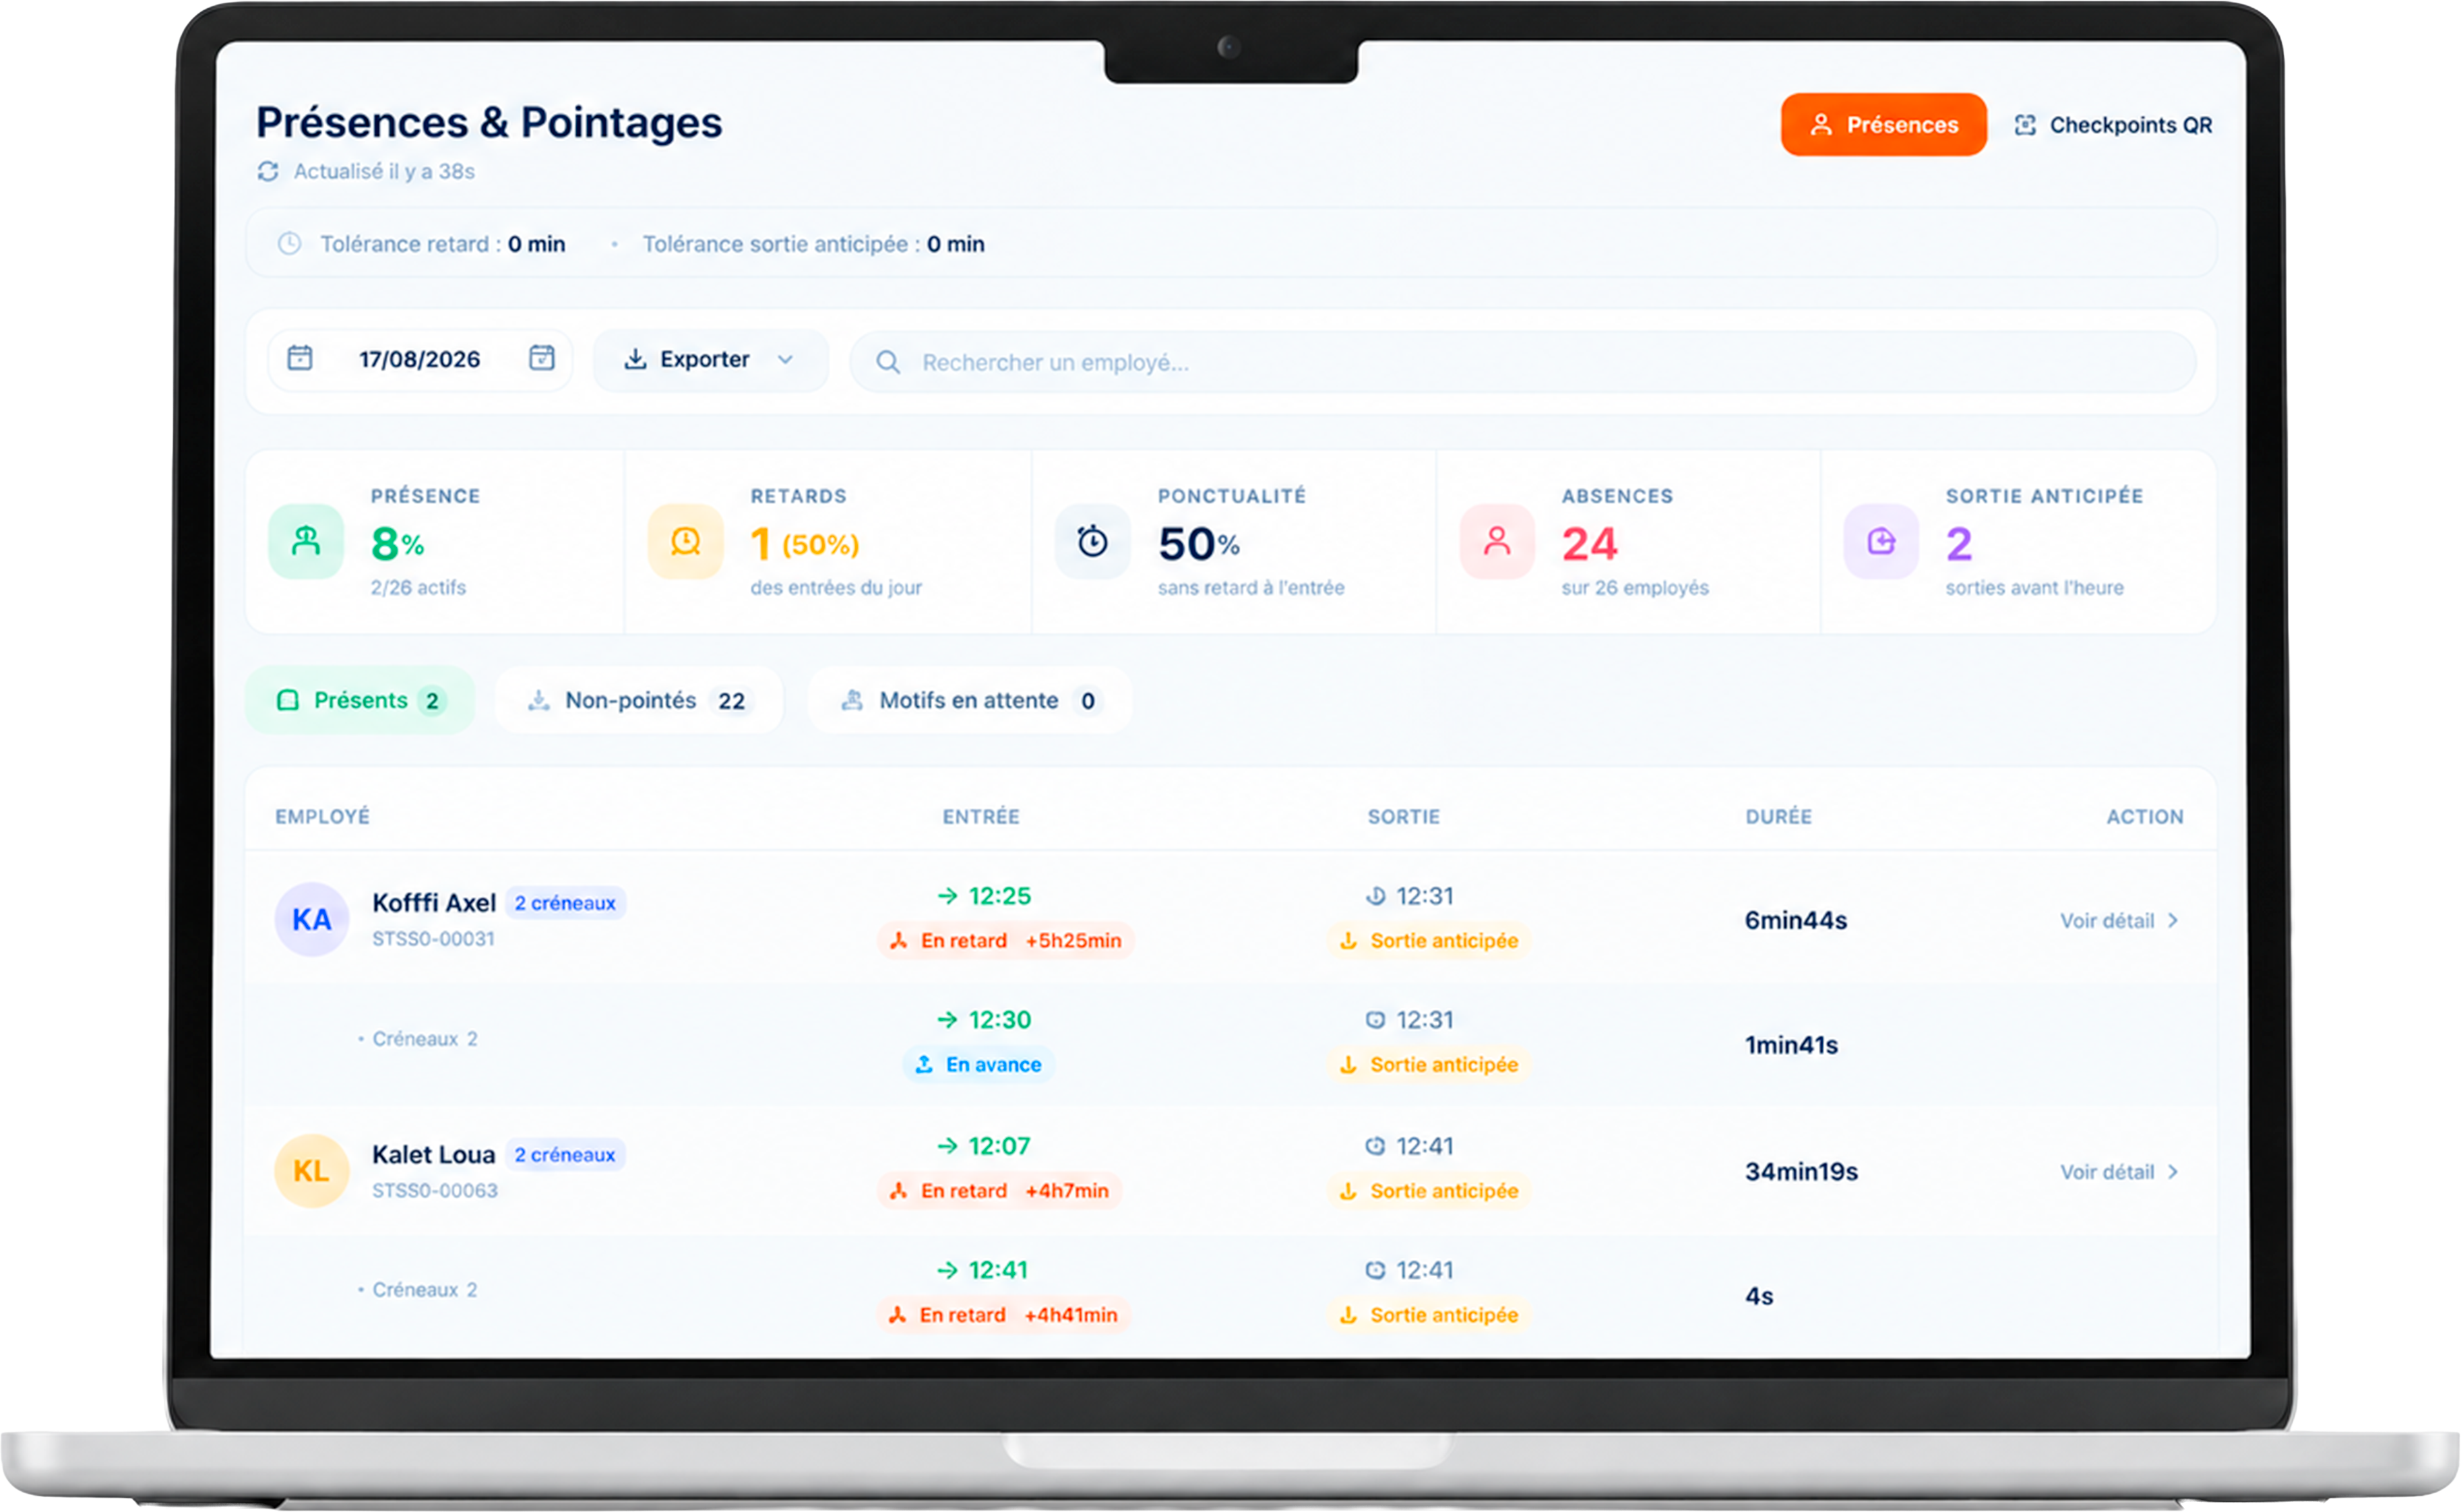2461x1512 pixels.
Task: Click the En avance badge
Action: tap(979, 1065)
